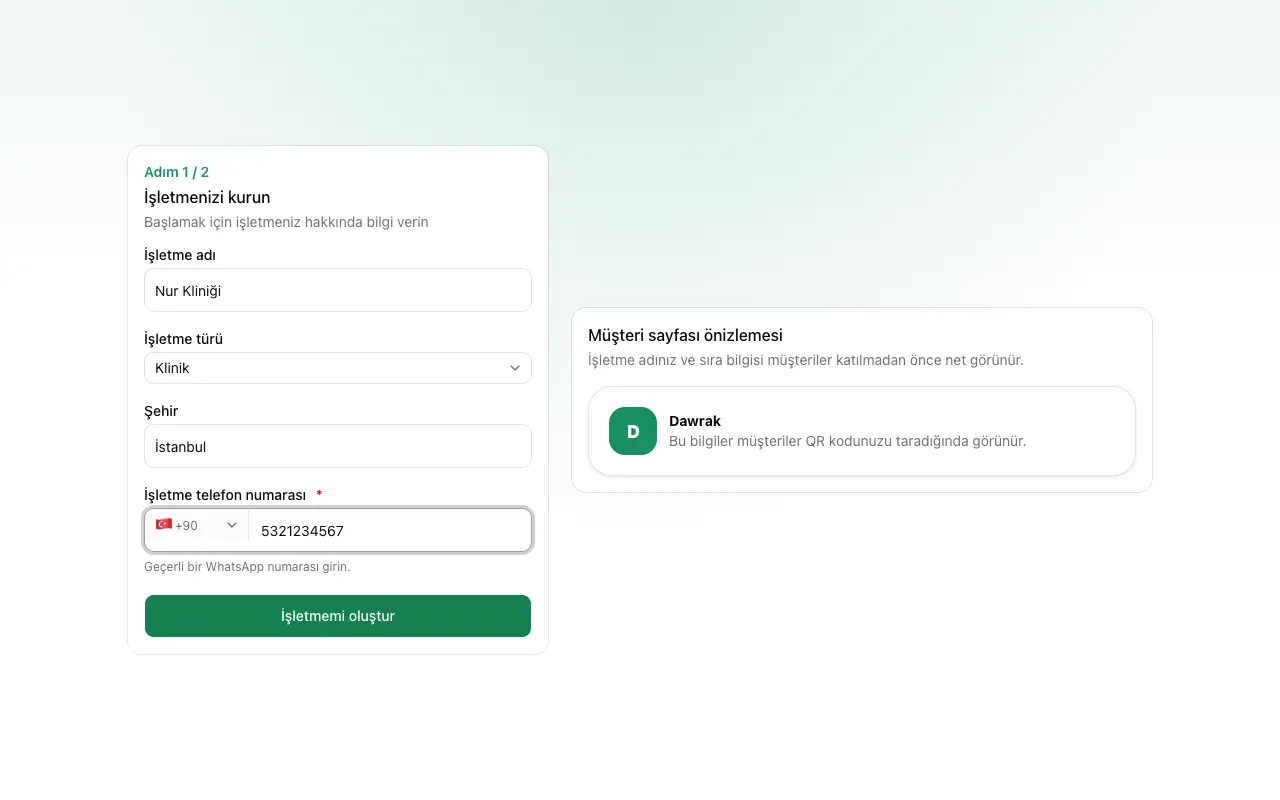Click the İşletme türü label
The image size is (1280, 800).
tap(184, 339)
